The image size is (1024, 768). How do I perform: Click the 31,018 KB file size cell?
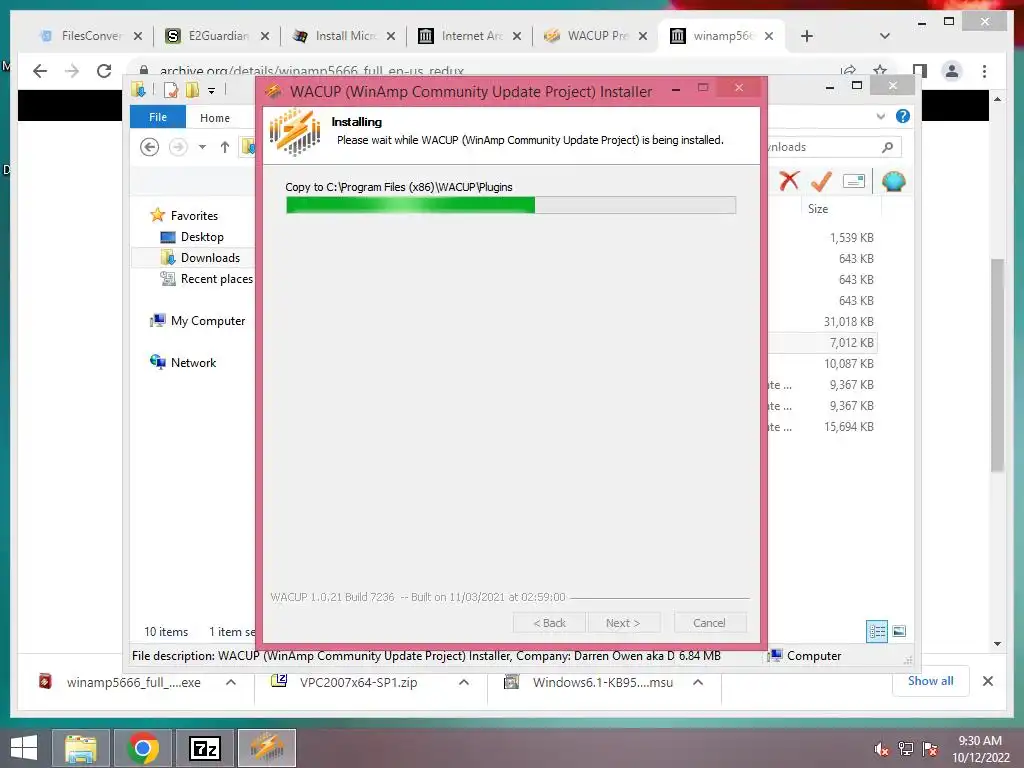[x=848, y=321]
